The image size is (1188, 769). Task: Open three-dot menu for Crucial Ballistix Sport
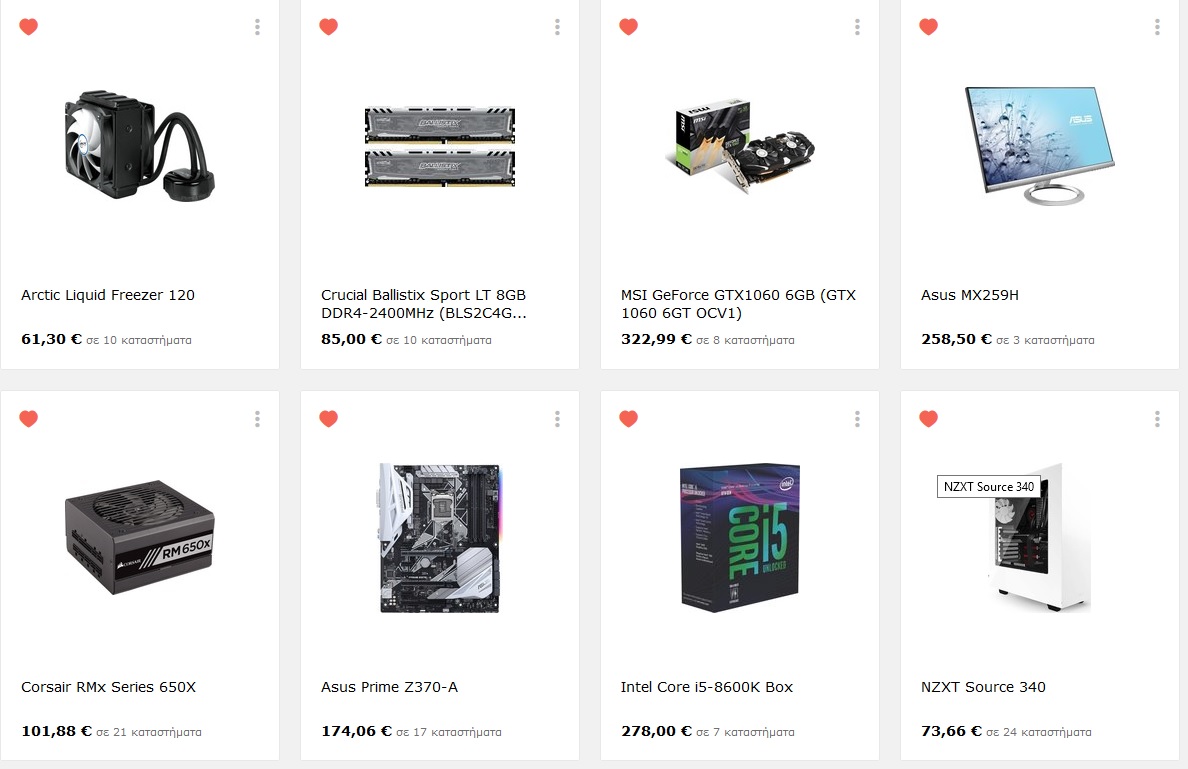tap(558, 27)
